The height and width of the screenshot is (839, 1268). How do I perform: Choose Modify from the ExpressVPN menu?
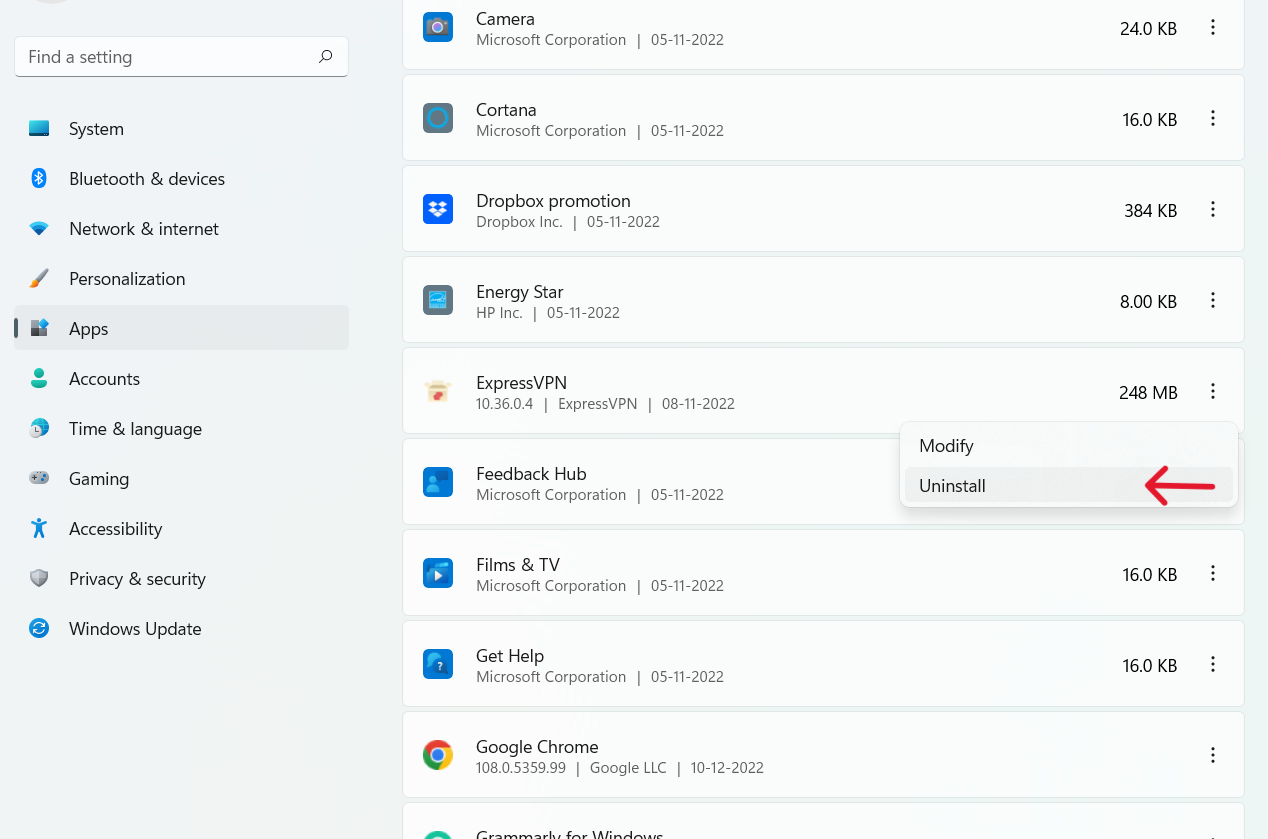[x=1068, y=446]
